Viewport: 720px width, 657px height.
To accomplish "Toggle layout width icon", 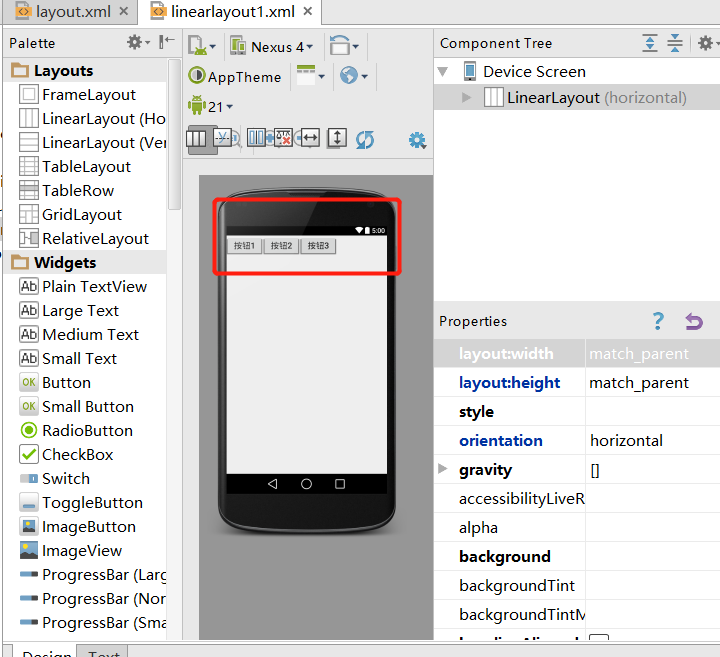I will (x=308, y=138).
